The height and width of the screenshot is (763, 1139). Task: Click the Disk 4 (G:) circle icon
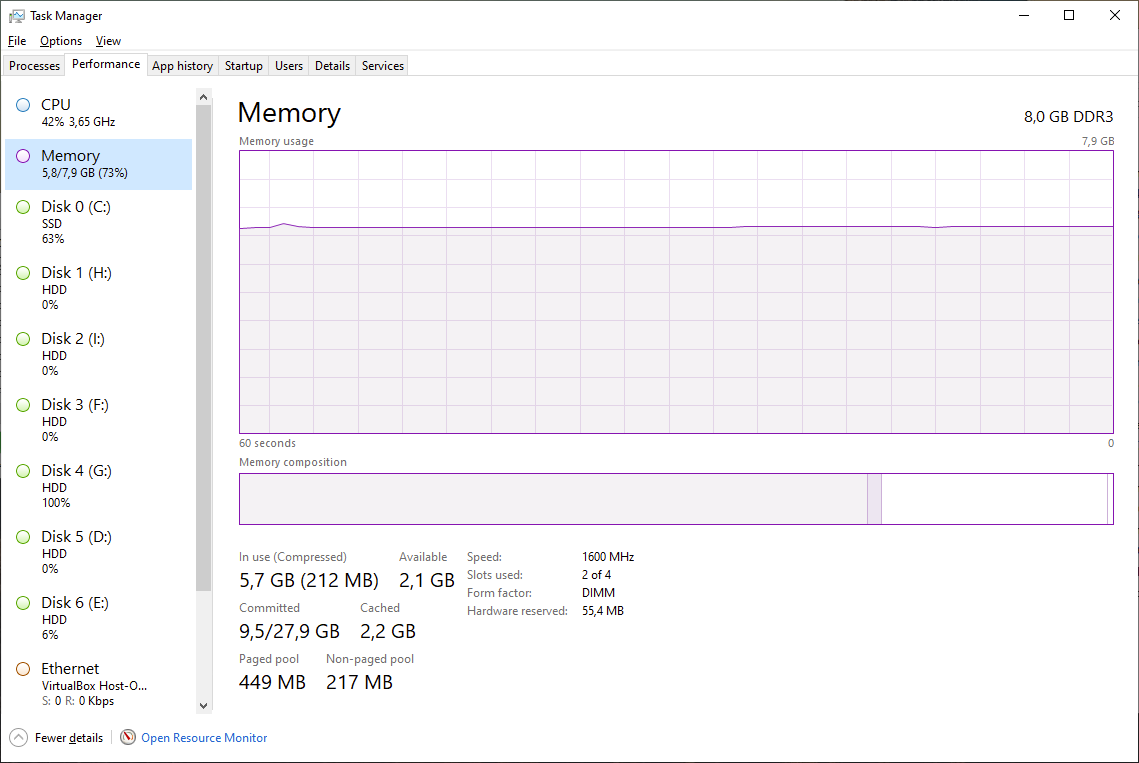(23, 471)
